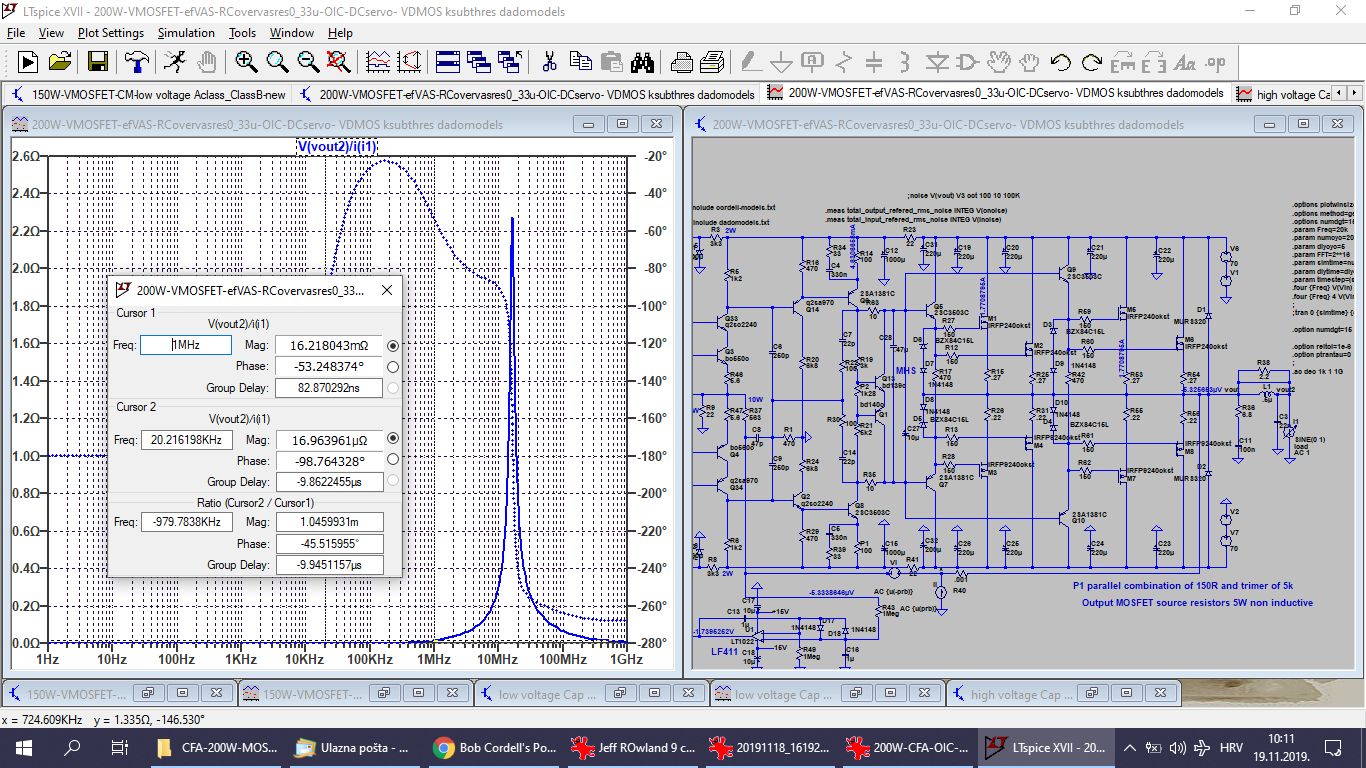The width and height of the screenshot is (1366, 768).
Task: Click the Pick Visible Traces icon
Action: pyautogui.click(x=378, y=62)
